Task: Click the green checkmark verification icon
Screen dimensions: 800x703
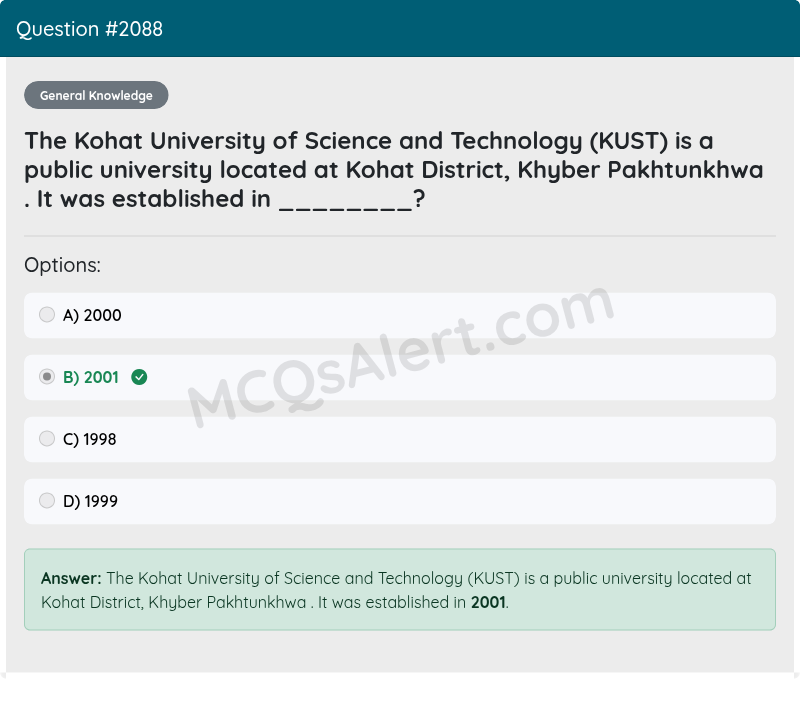Action: click(x=139, y=377)
